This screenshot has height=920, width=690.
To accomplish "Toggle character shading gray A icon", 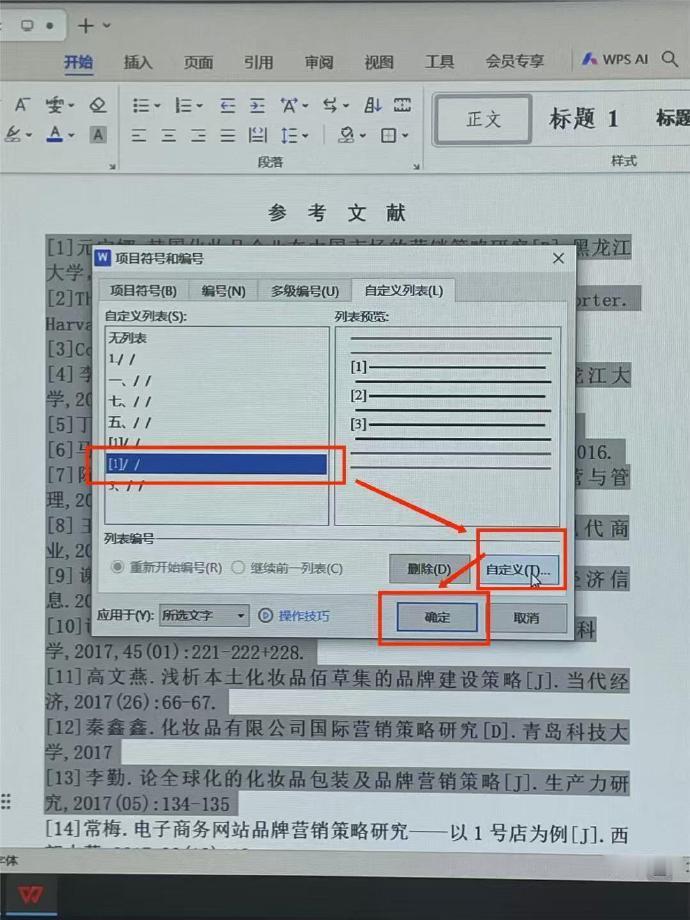I will [98, 135].
